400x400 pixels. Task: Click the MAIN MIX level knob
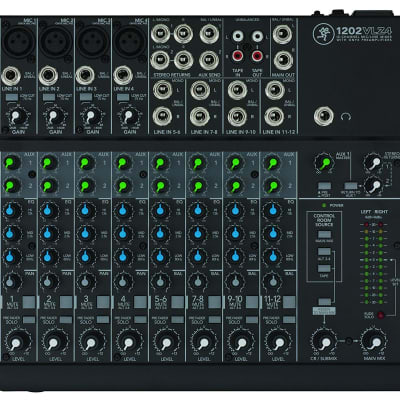374,341
